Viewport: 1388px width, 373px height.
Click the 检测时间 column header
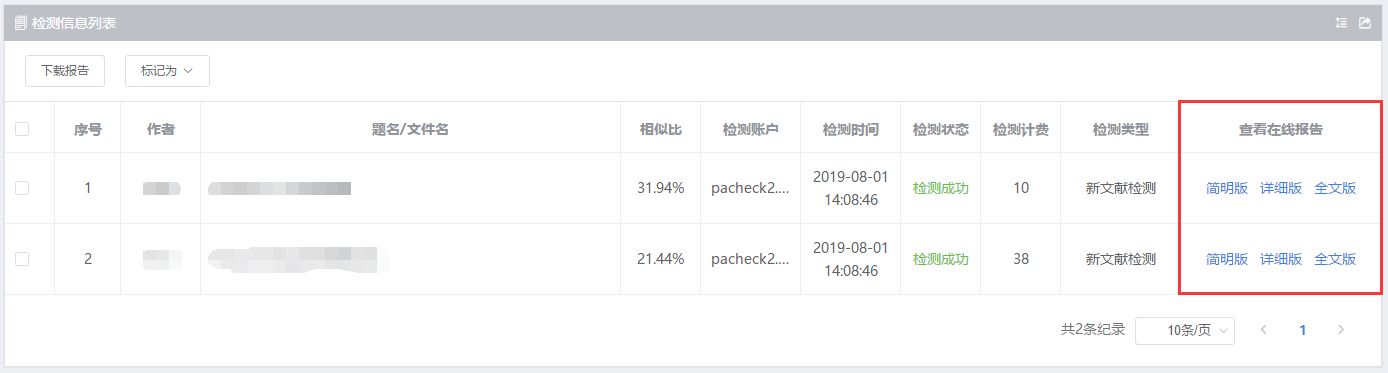pos(850,129)
